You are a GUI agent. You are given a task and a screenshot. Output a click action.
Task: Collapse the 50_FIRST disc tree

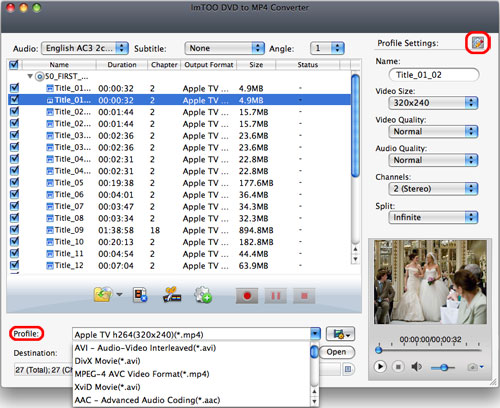click(x=30, y=76)
